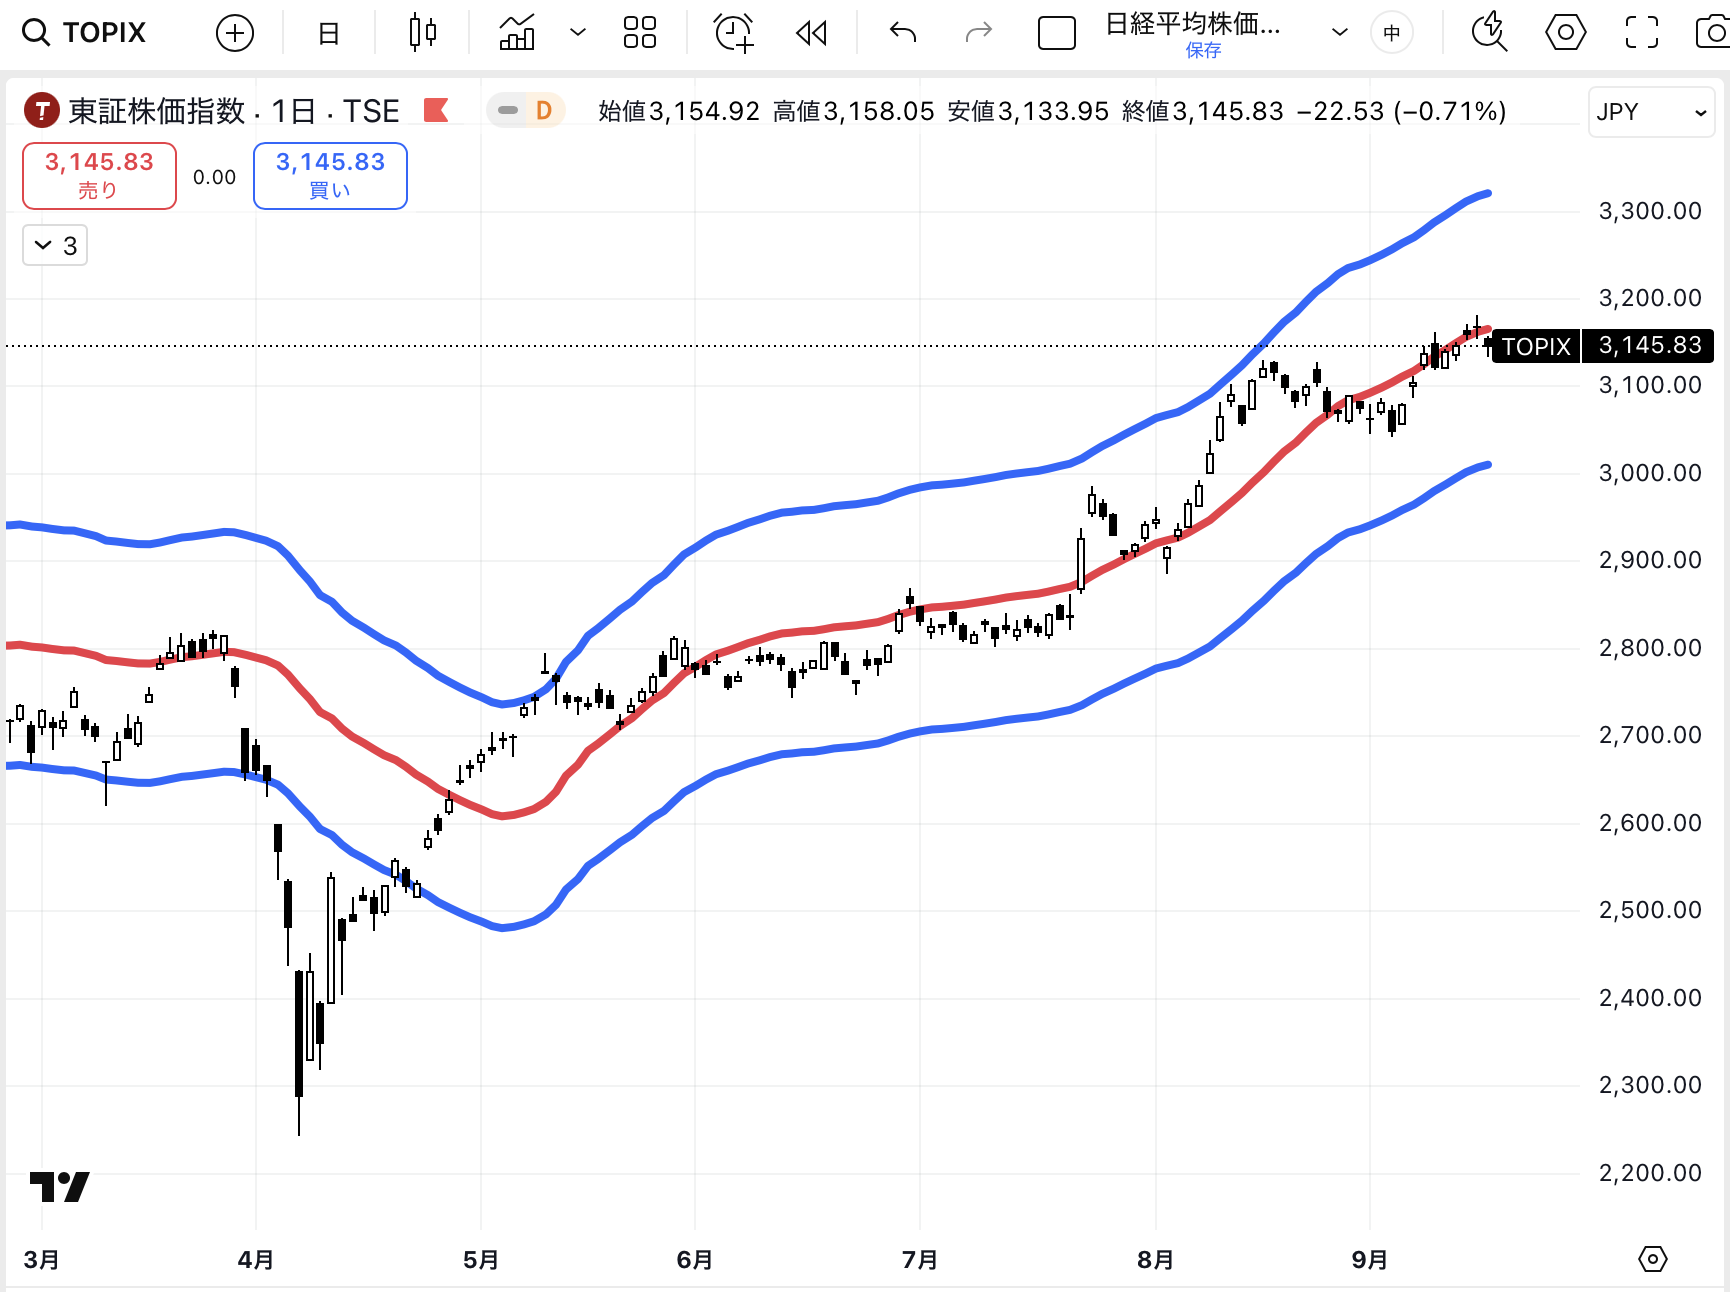Click the high value 高値3,158.05
Viewport: 1730px width, 1292px height.
pyautogui.click(x=854, y=111)
